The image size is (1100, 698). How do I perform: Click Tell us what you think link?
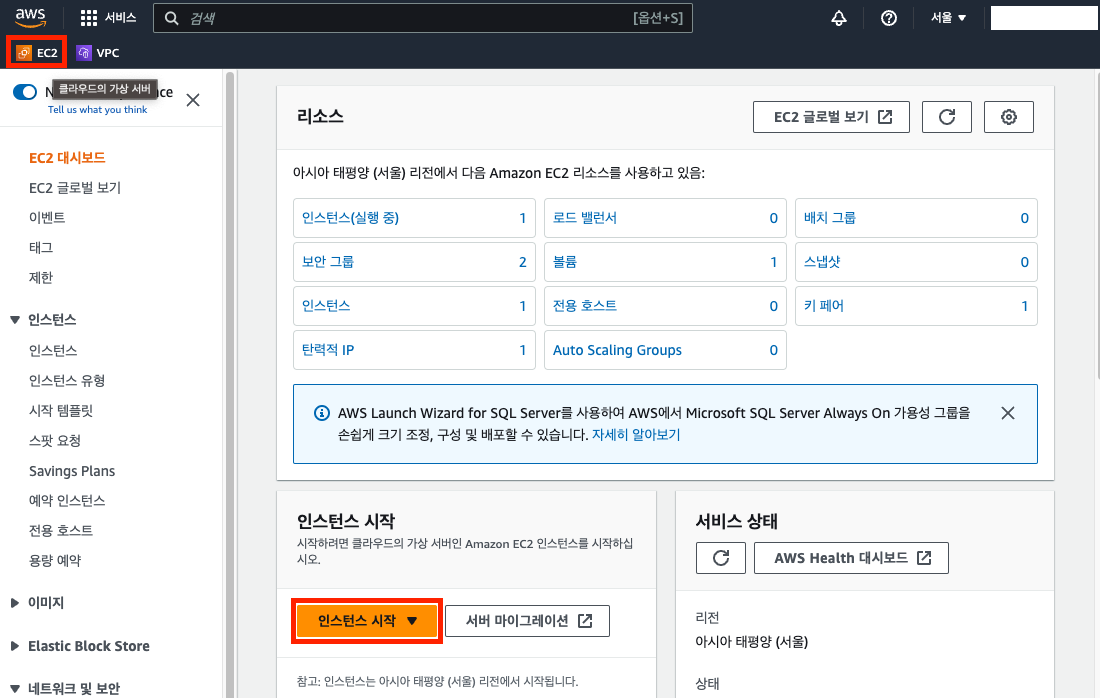pos(98,110)
